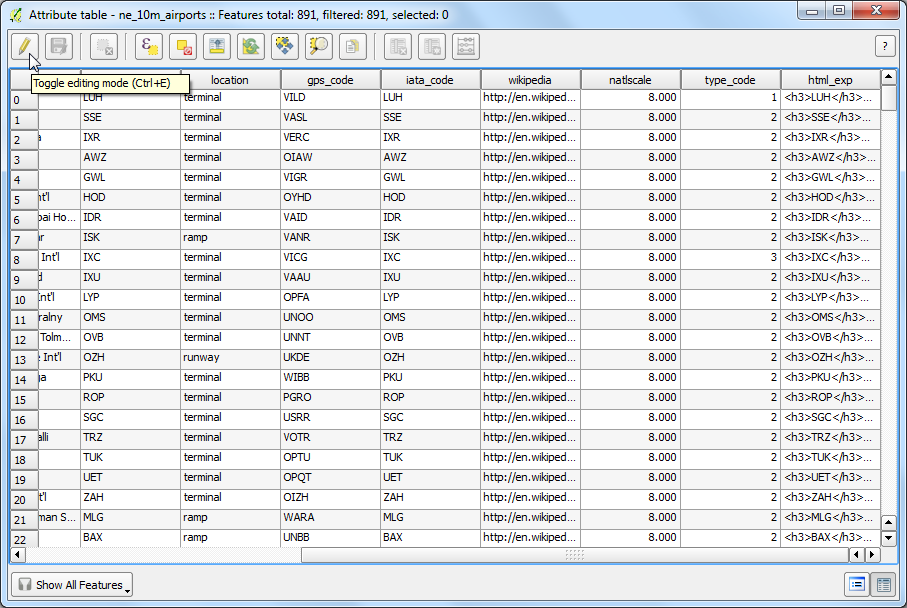
Task: Click the New column icon
Action: pyautogui.click(x=432, y=46)
